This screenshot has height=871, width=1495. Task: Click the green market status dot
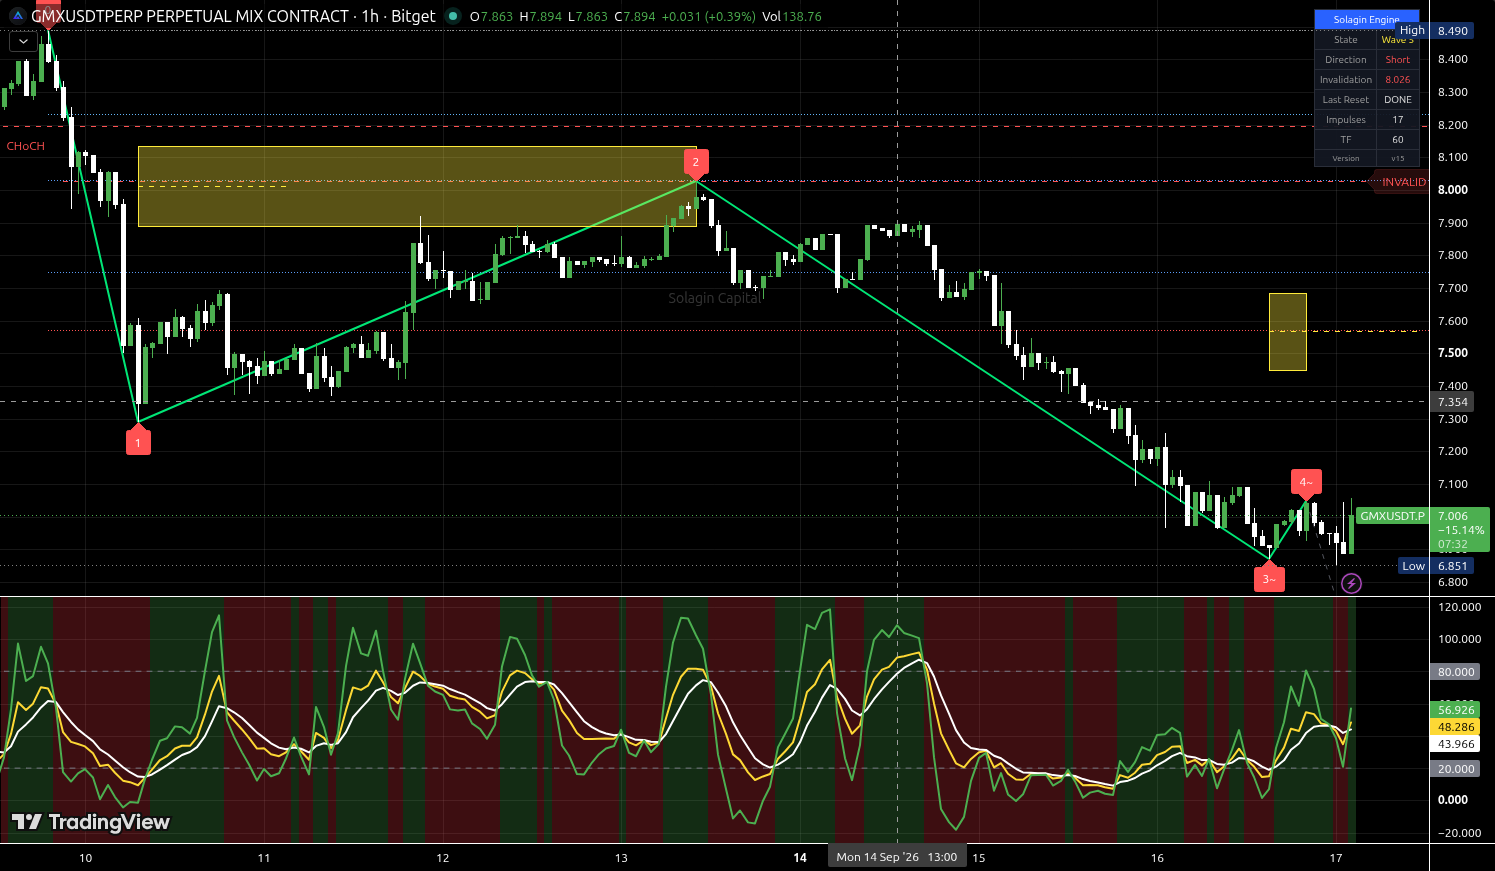point(453,16)
